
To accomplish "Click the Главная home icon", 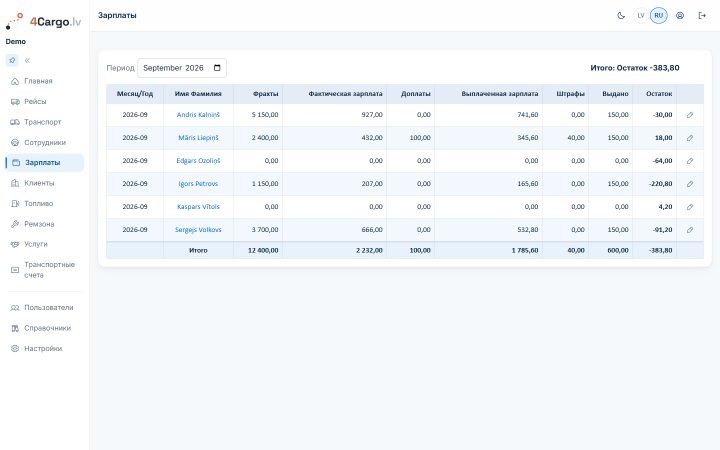I will pos(15,81).
